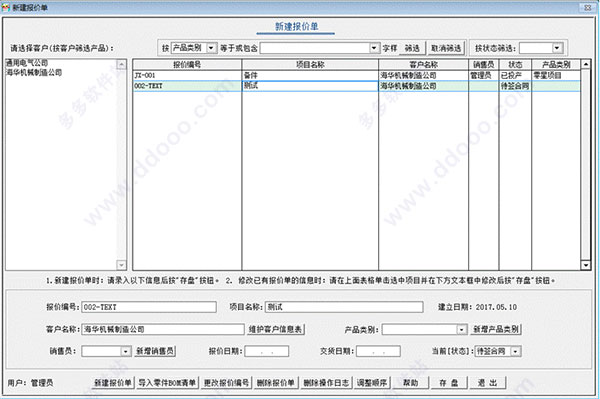Click the 报价编号 column header

click(187, 65)
